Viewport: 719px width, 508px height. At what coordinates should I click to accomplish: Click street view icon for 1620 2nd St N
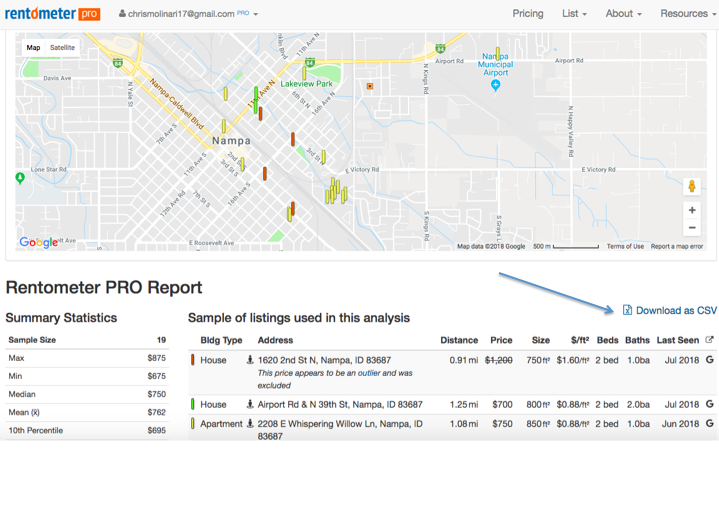pyautogui.click(x=250, y=360)
